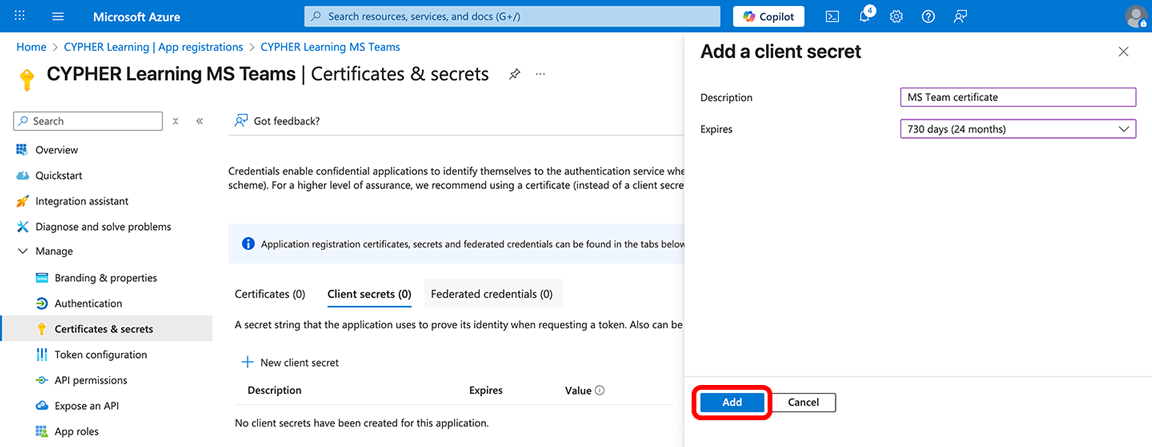Viewport: 1152px width, 447px height.
Task: Open CYPHER Learning MS Teams breadcrumb
Action: pyautogui.click(x=331, y=47)
